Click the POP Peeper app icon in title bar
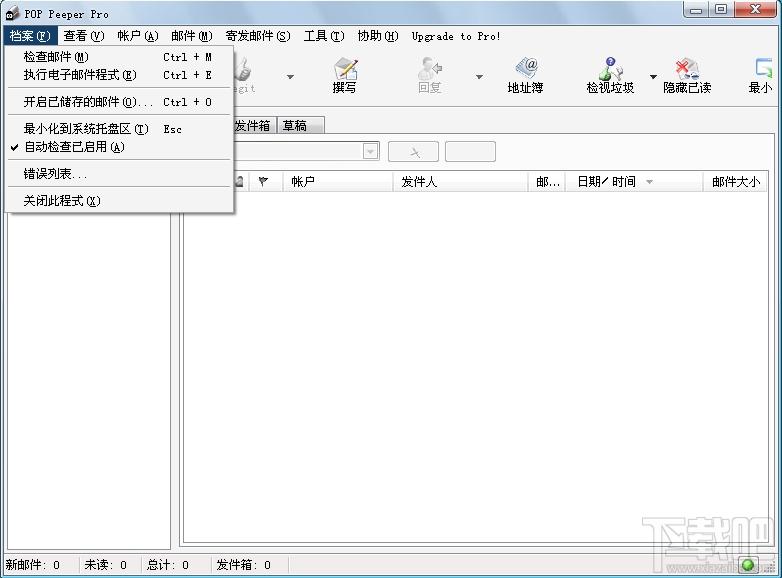The height and width of the screenshot is (578, 782). point(12,14)
